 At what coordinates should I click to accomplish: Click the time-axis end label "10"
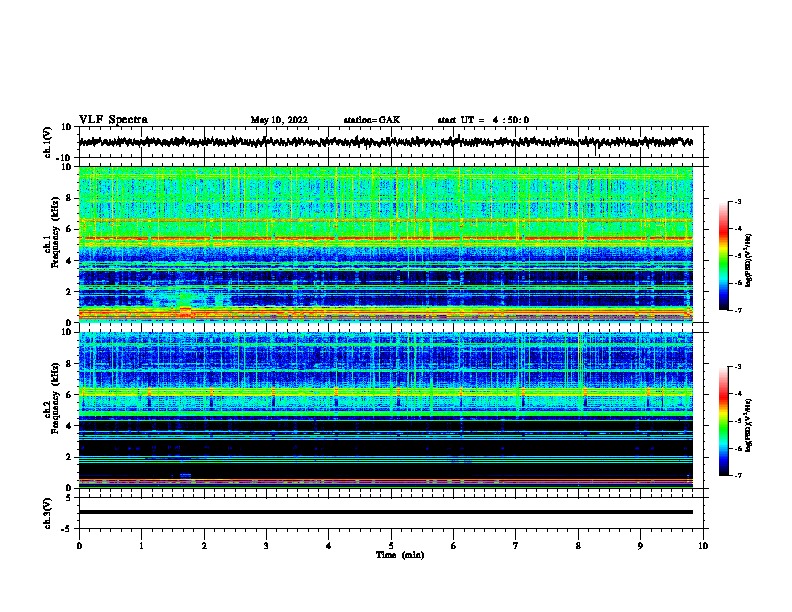point(703,546)
